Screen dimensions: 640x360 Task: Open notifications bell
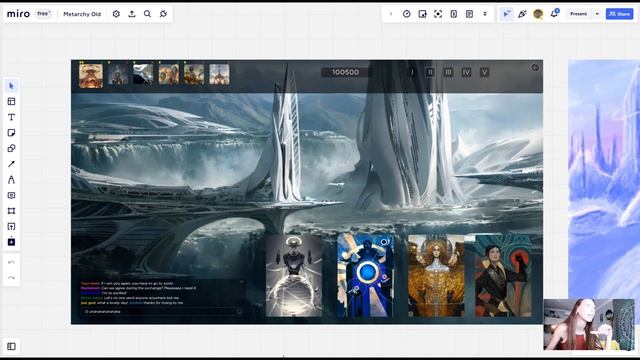tap(554, 14)
